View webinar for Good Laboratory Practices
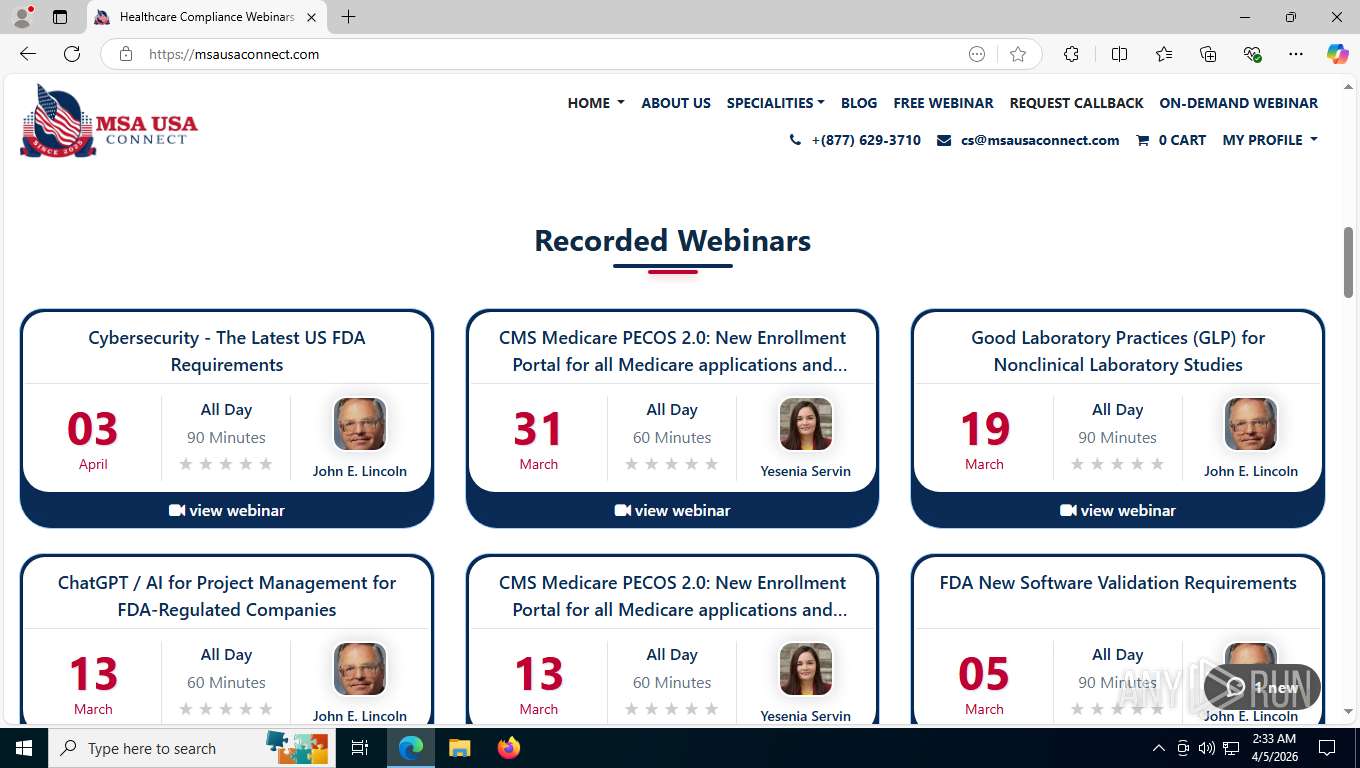The height and width of the screenshot is (768, 1360). (x=1118, y=510)
